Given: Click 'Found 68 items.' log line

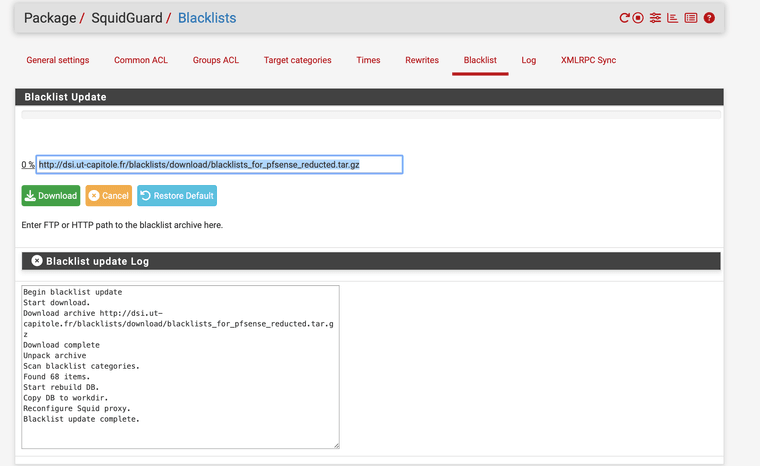Looking at the screenshot, I should (57, 377).
